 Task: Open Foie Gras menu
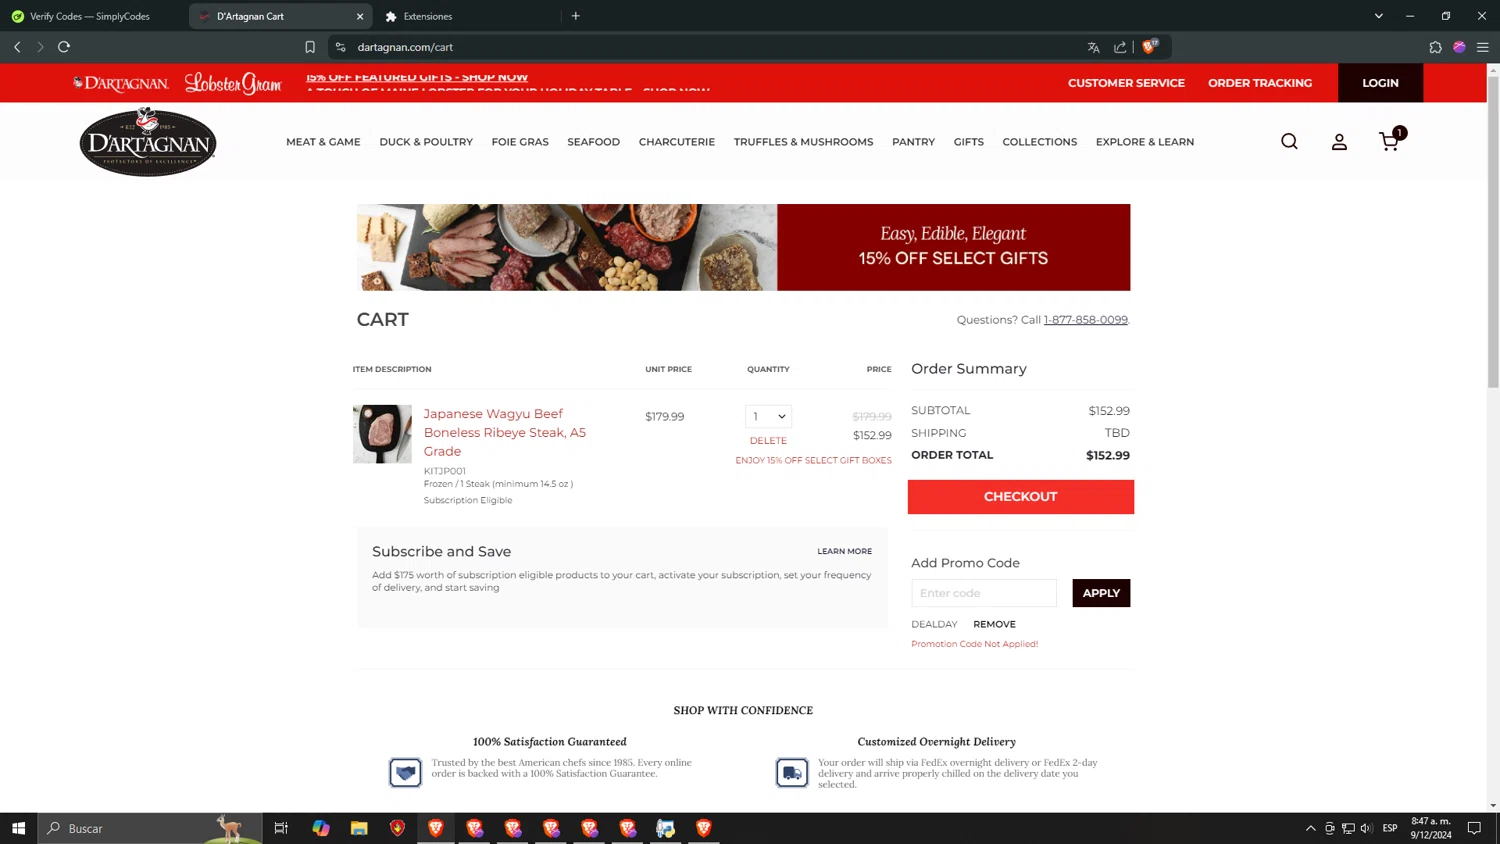tap(520, 142)
